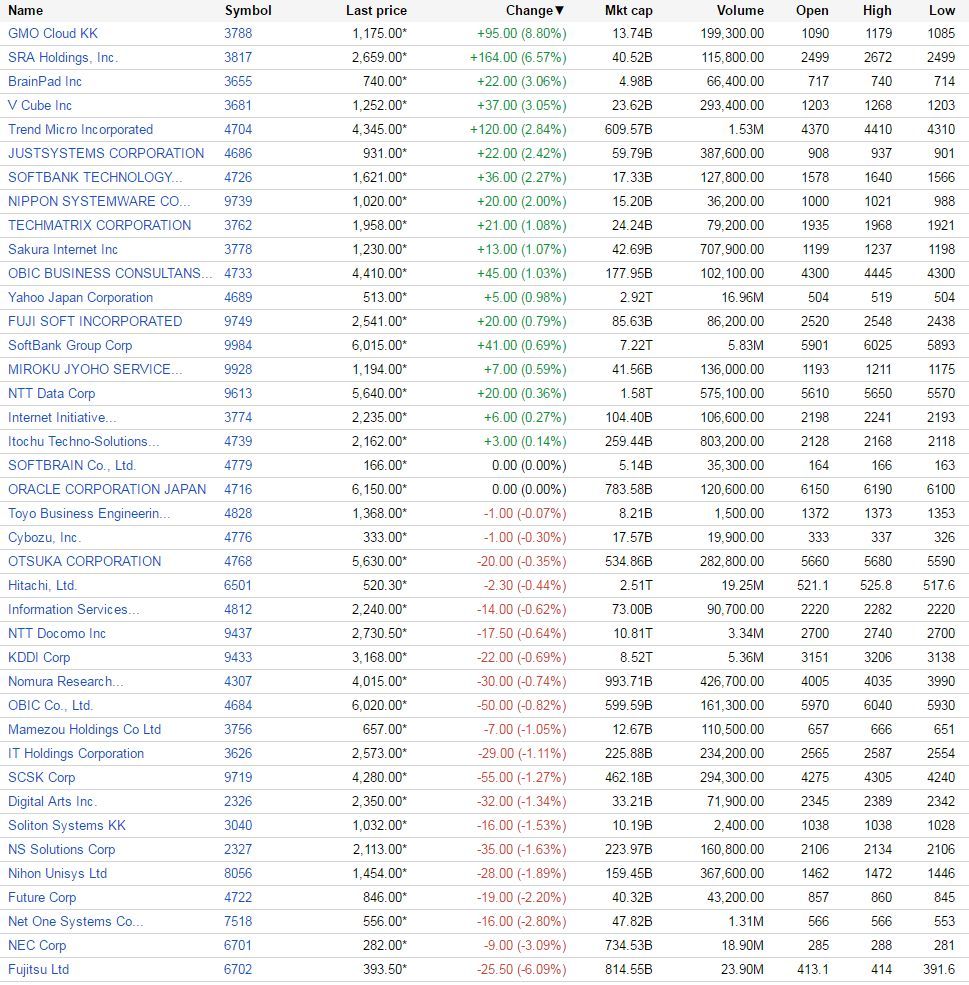
Task: Open Internet Initiative... link
Action: click(x=62, y=418)
